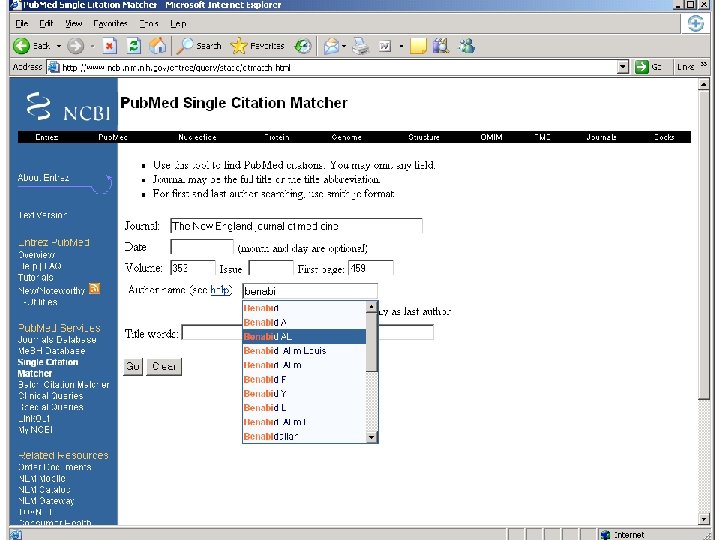Click the Go button below Title words
This screenshot has width=720, height=540.
tap(133, 366)
